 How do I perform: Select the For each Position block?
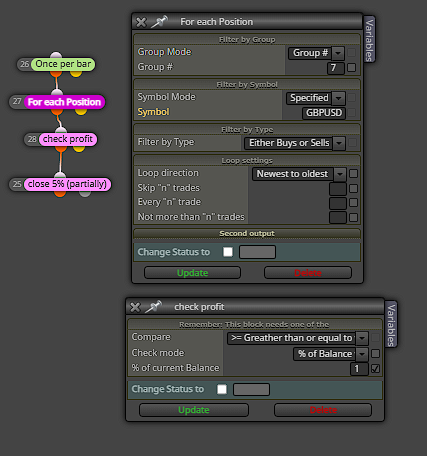click(64, 102)
